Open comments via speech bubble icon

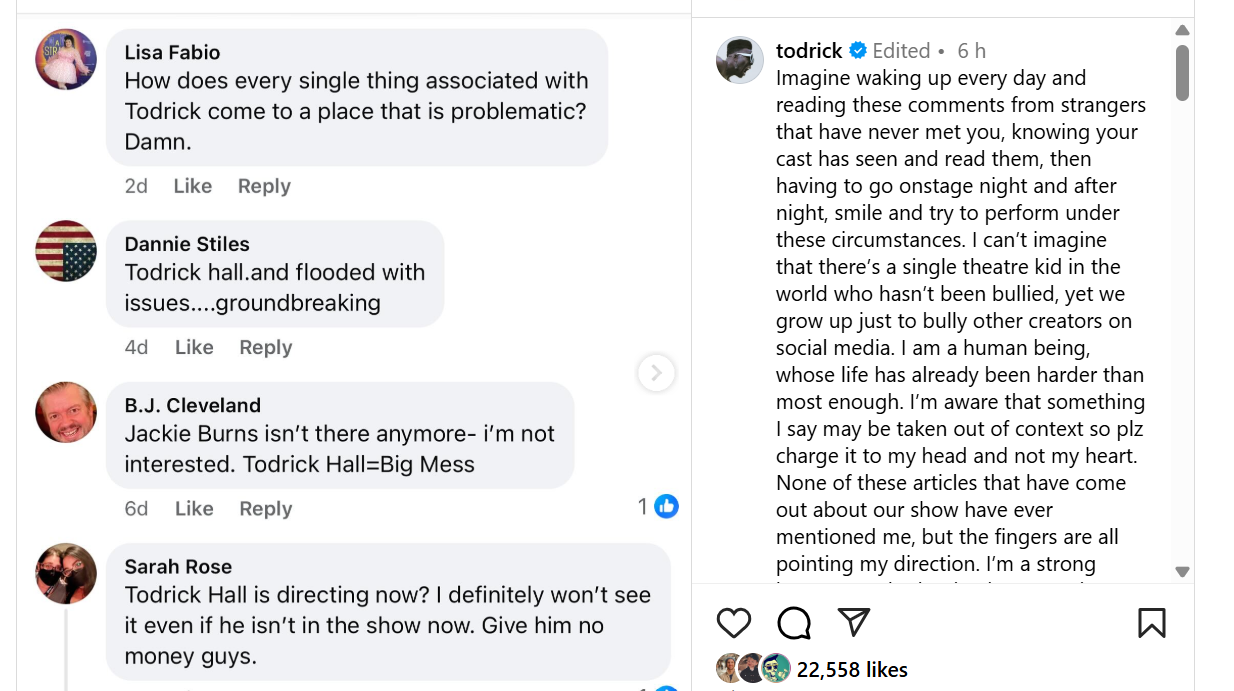[794, 623]
